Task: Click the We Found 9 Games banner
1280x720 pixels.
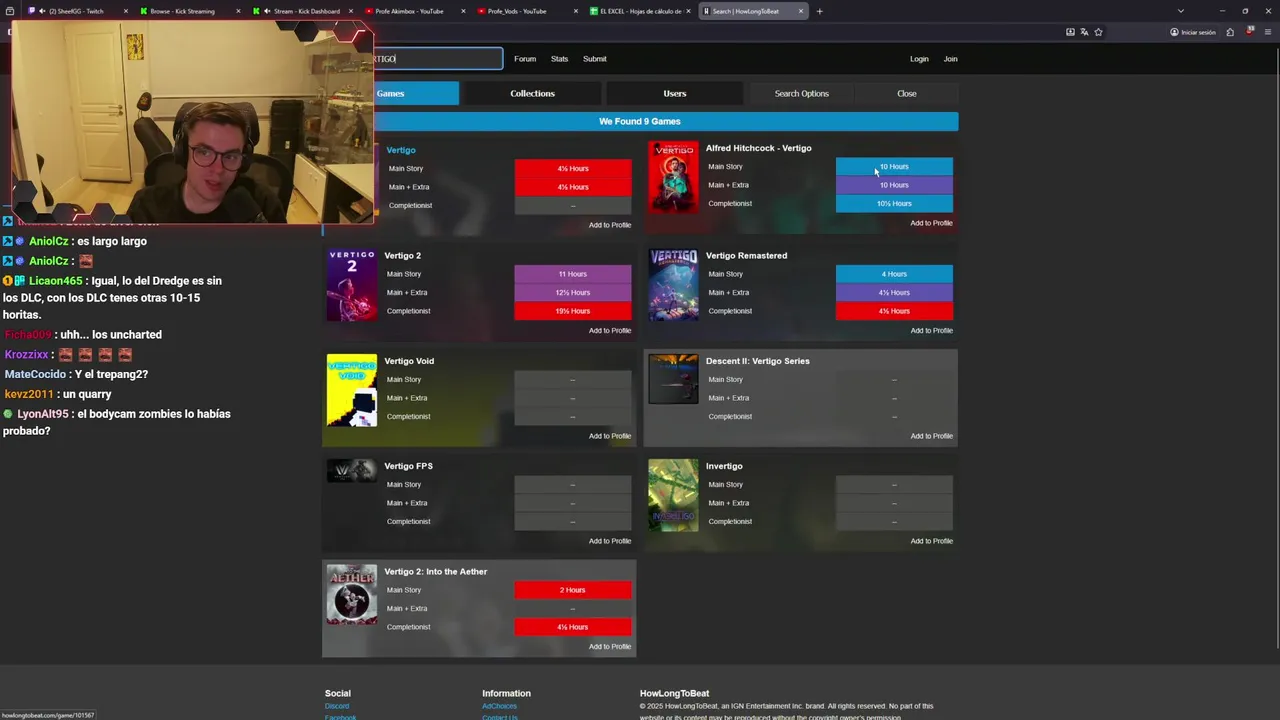Action: coord(640,122)
